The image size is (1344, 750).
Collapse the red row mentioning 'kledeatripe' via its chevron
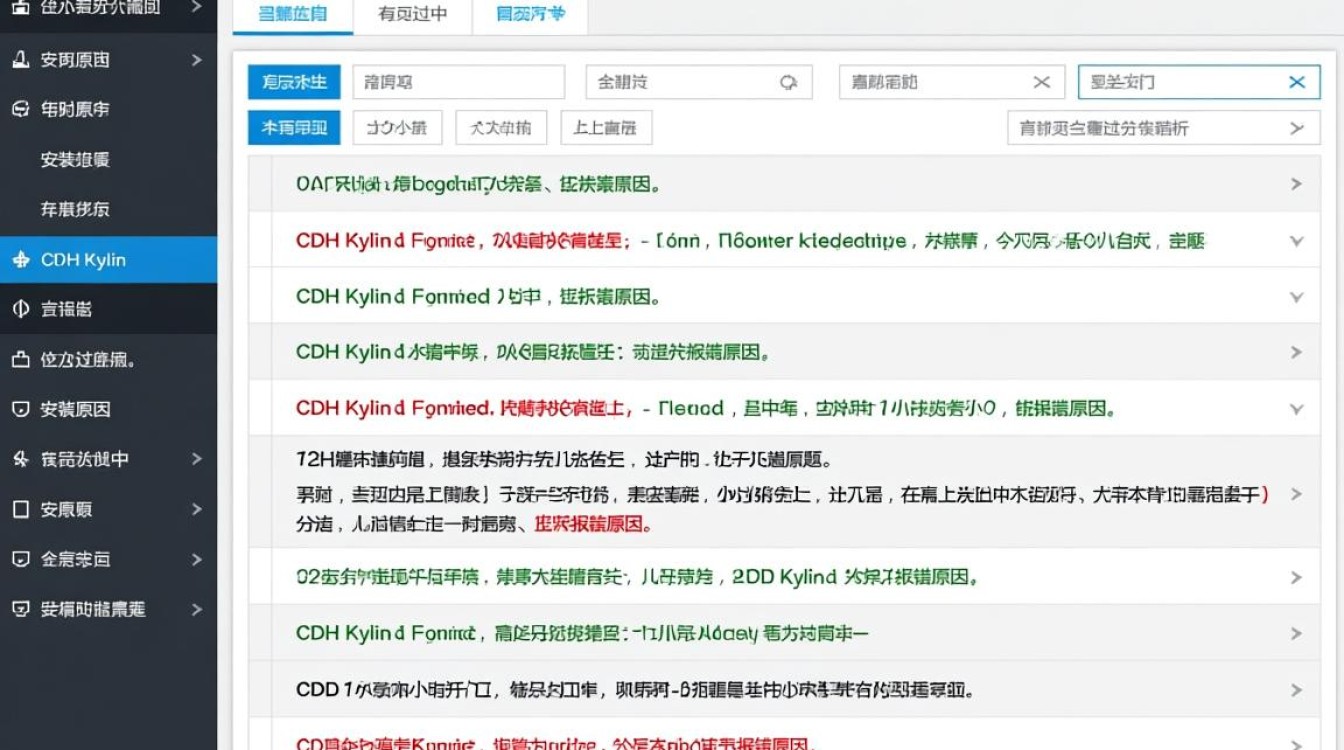click(x=1296, y=241)
